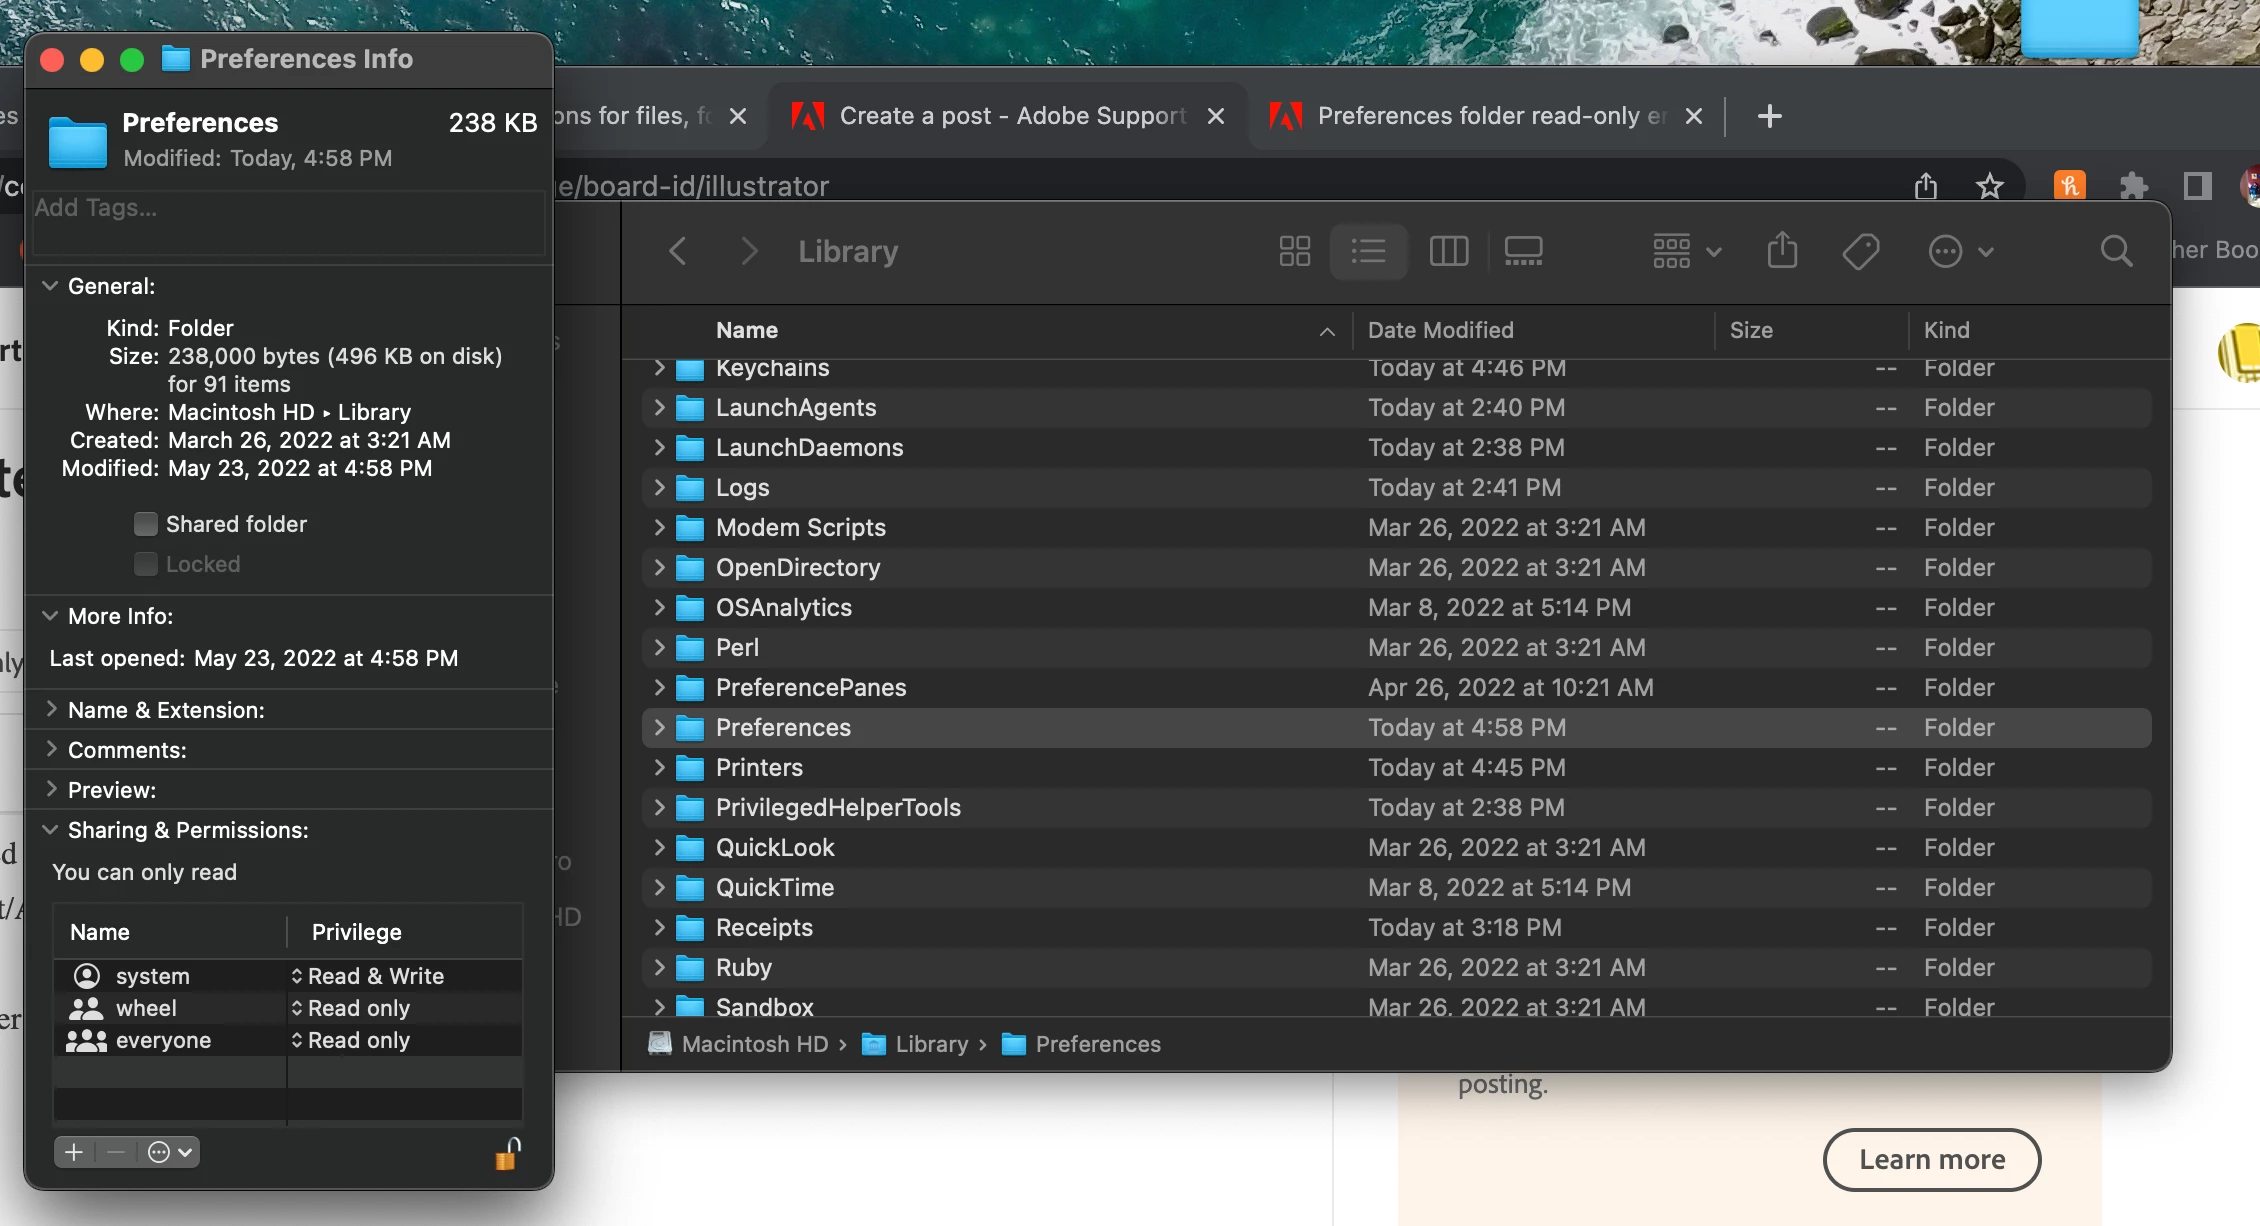This screenshot has width=2260, height=1226.
Task: Click the Learn more button
Action: pos(1931,1160)
